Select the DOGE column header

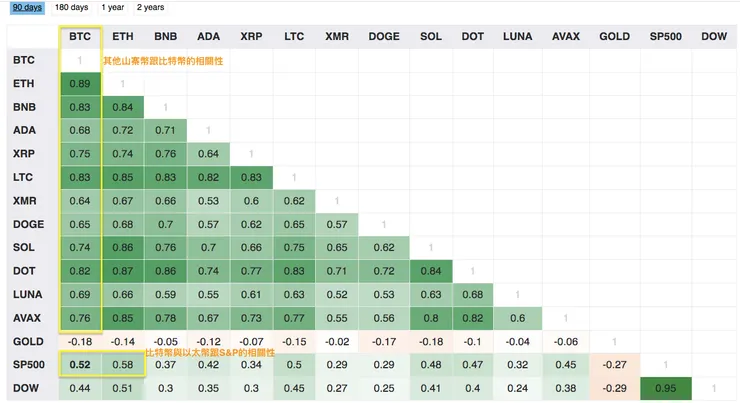384,37
